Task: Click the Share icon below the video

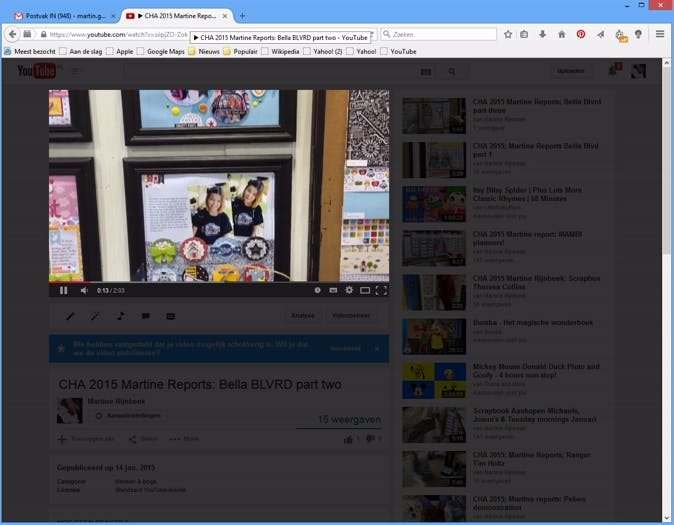Action: [x=132, y=439]
